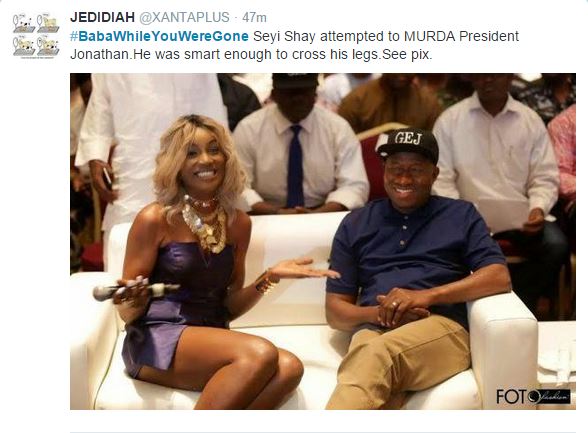The image size is (588, 433).
Task: Click the purple strapless dress in photo
Action: (173, 304)
